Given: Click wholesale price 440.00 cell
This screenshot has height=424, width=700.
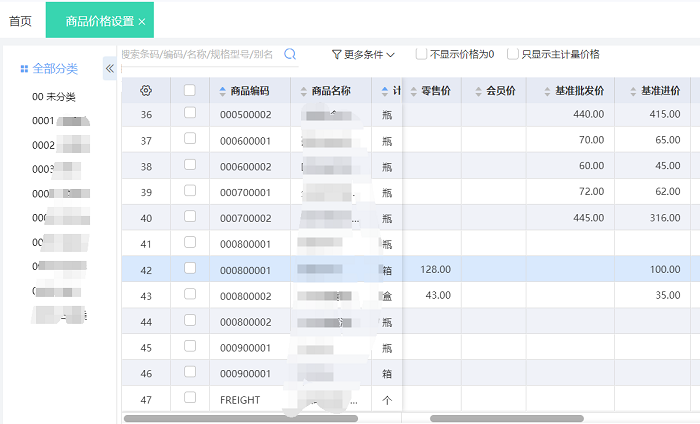Looking at the screenshot, I should 588,114.
